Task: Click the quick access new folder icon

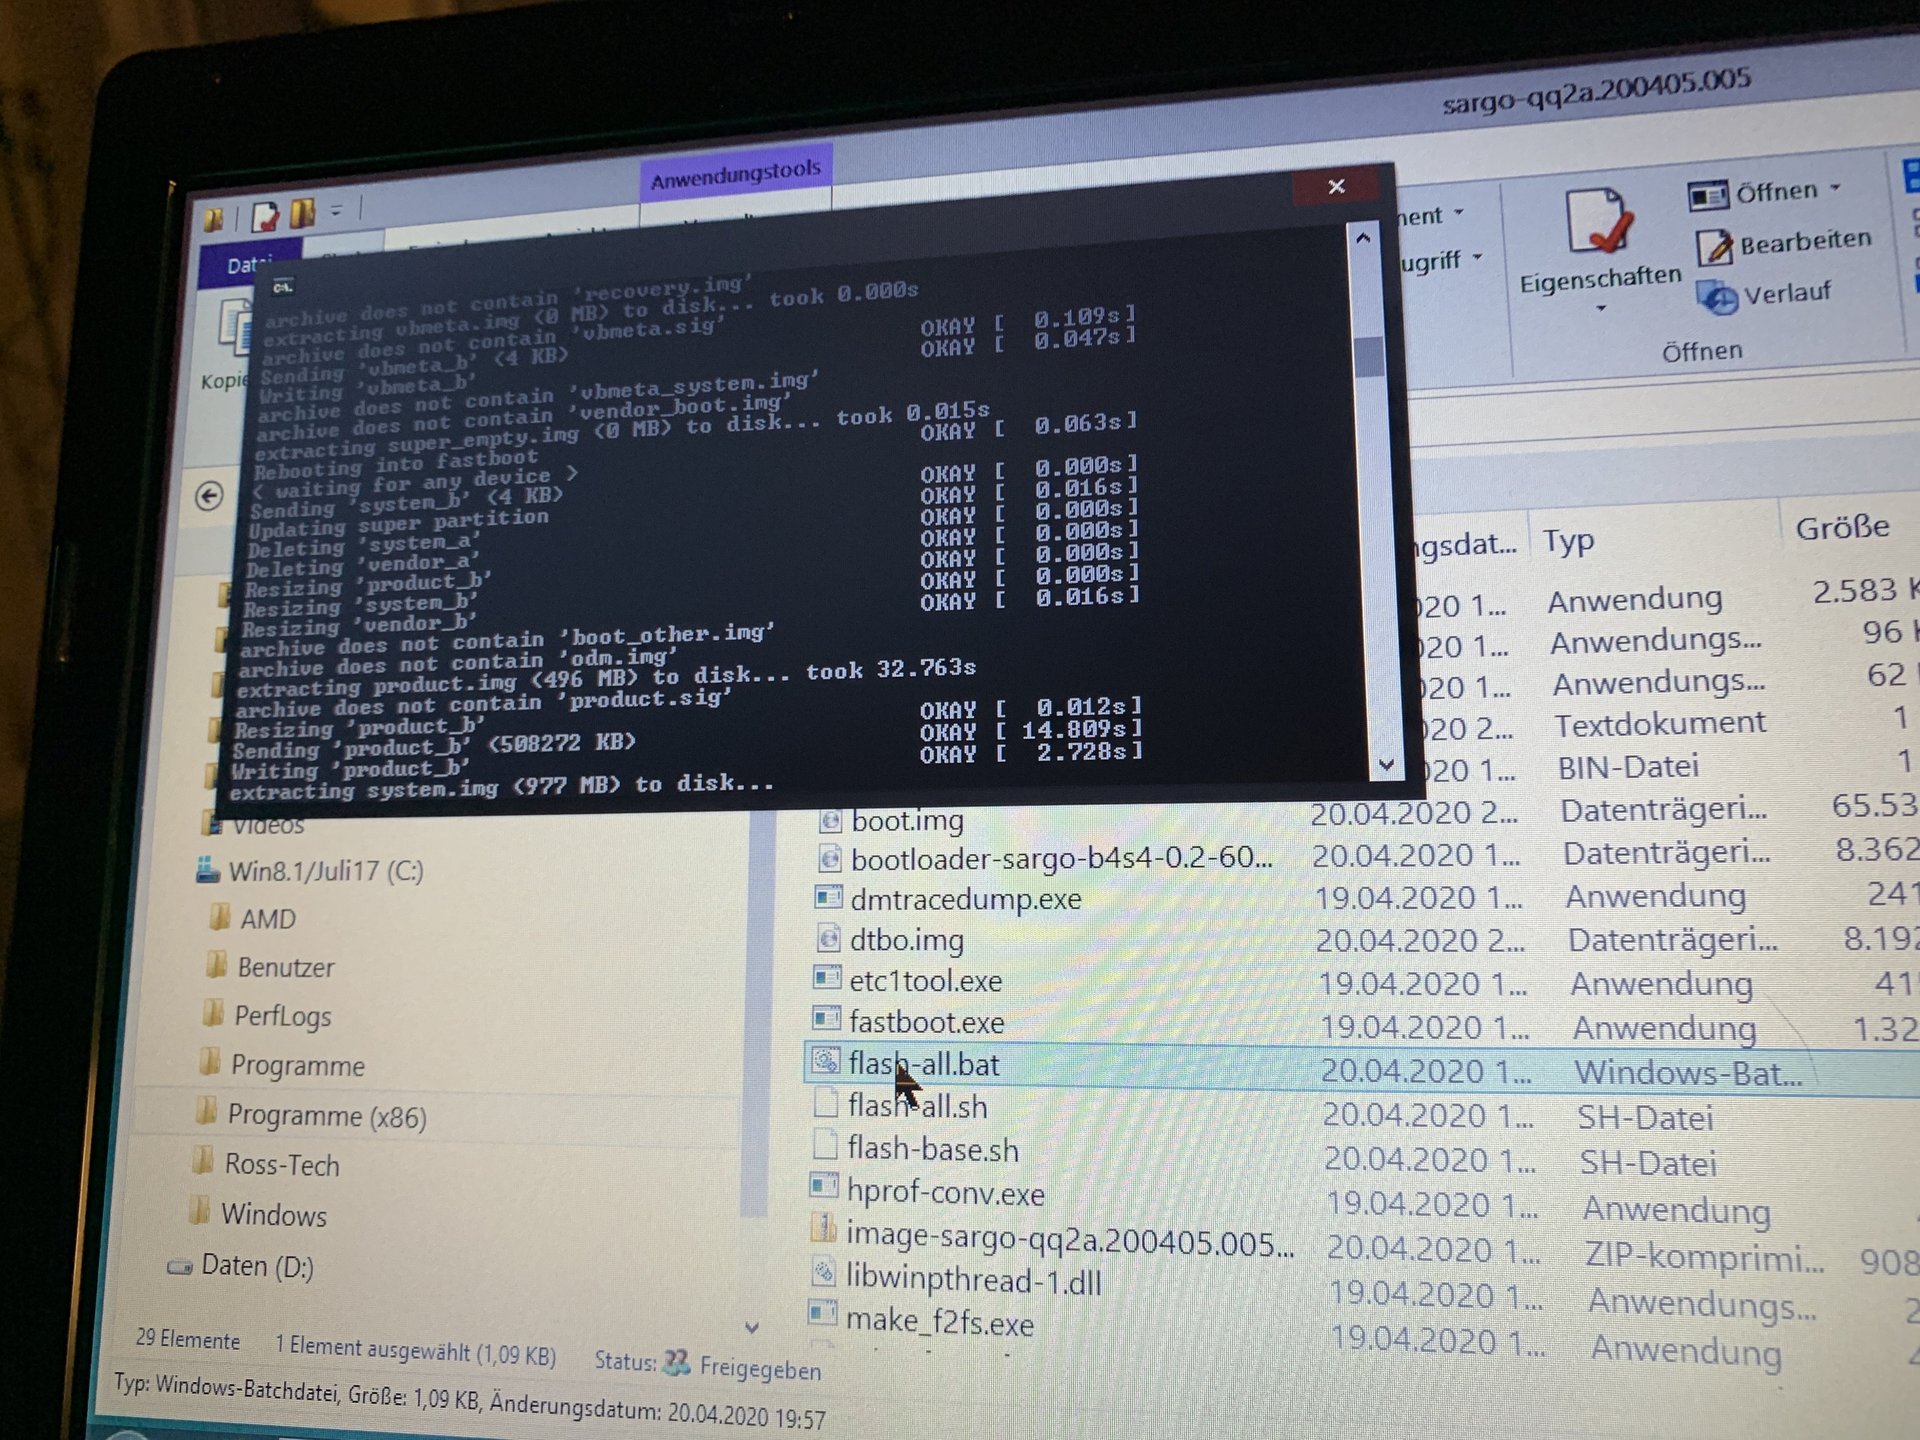Action: tap(302, 213)
